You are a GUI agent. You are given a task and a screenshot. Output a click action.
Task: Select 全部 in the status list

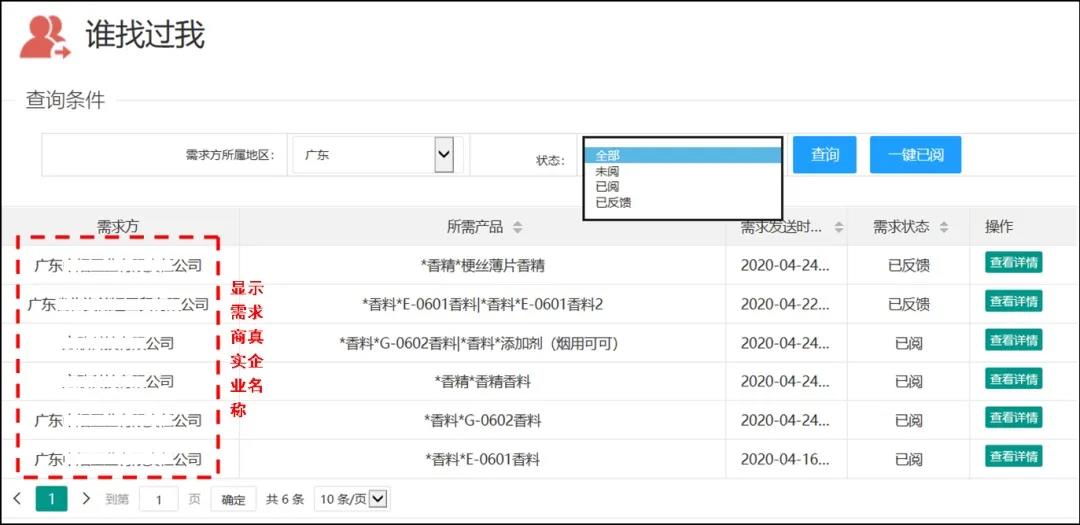point(683,156)
